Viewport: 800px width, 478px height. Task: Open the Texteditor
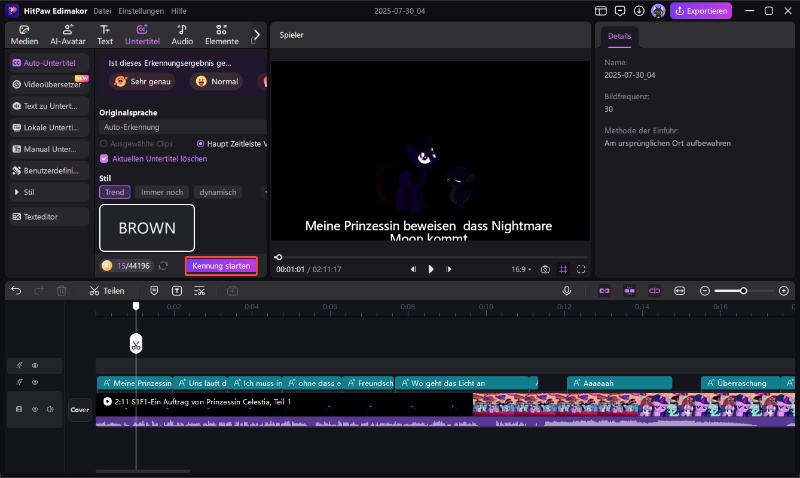[x=49, y=217]
